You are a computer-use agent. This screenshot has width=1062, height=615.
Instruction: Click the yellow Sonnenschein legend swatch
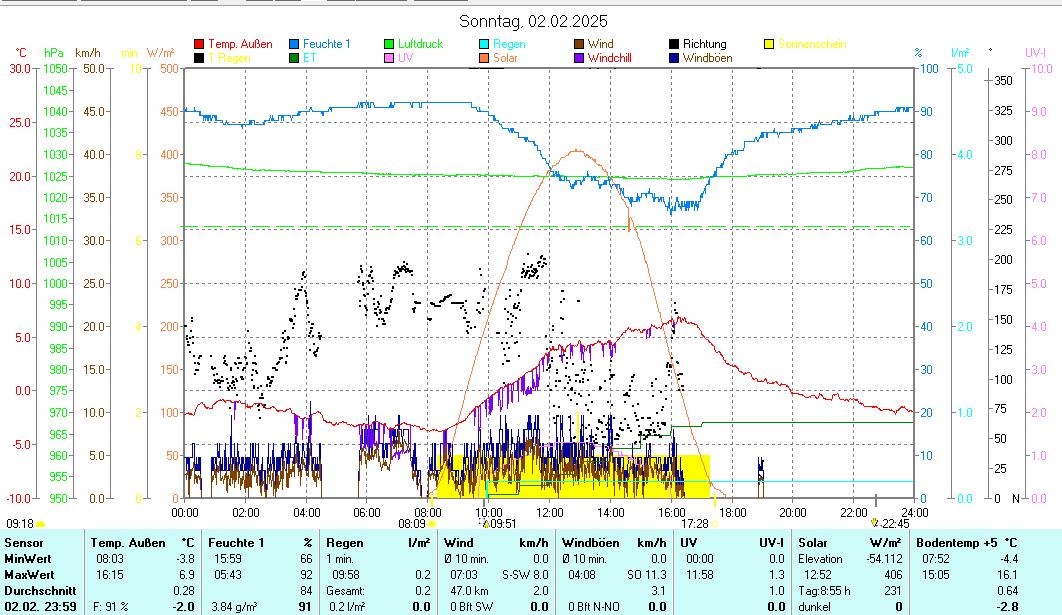[769, 44]
